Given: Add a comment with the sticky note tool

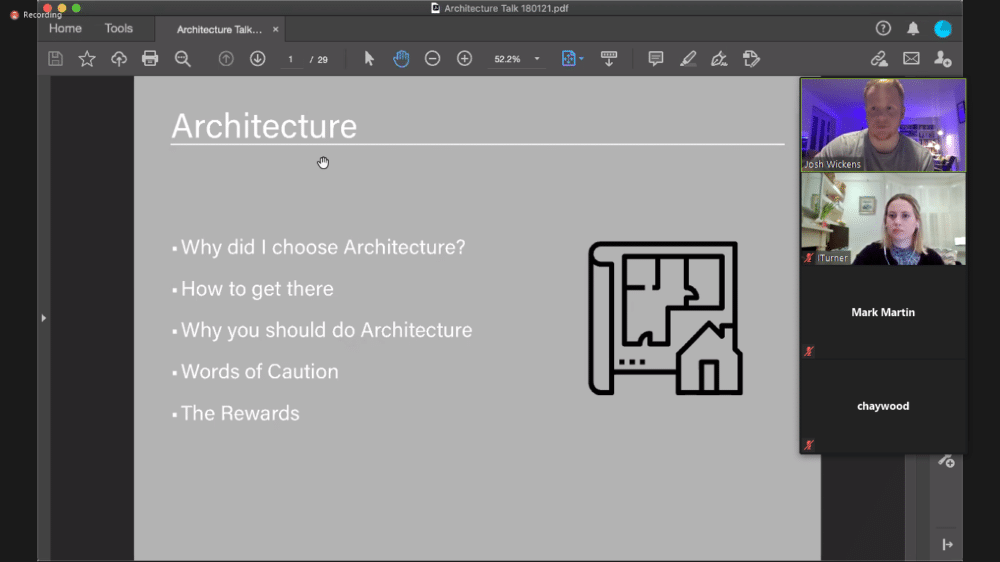Looking at the screenshot, I should click(x=656, y=59).
